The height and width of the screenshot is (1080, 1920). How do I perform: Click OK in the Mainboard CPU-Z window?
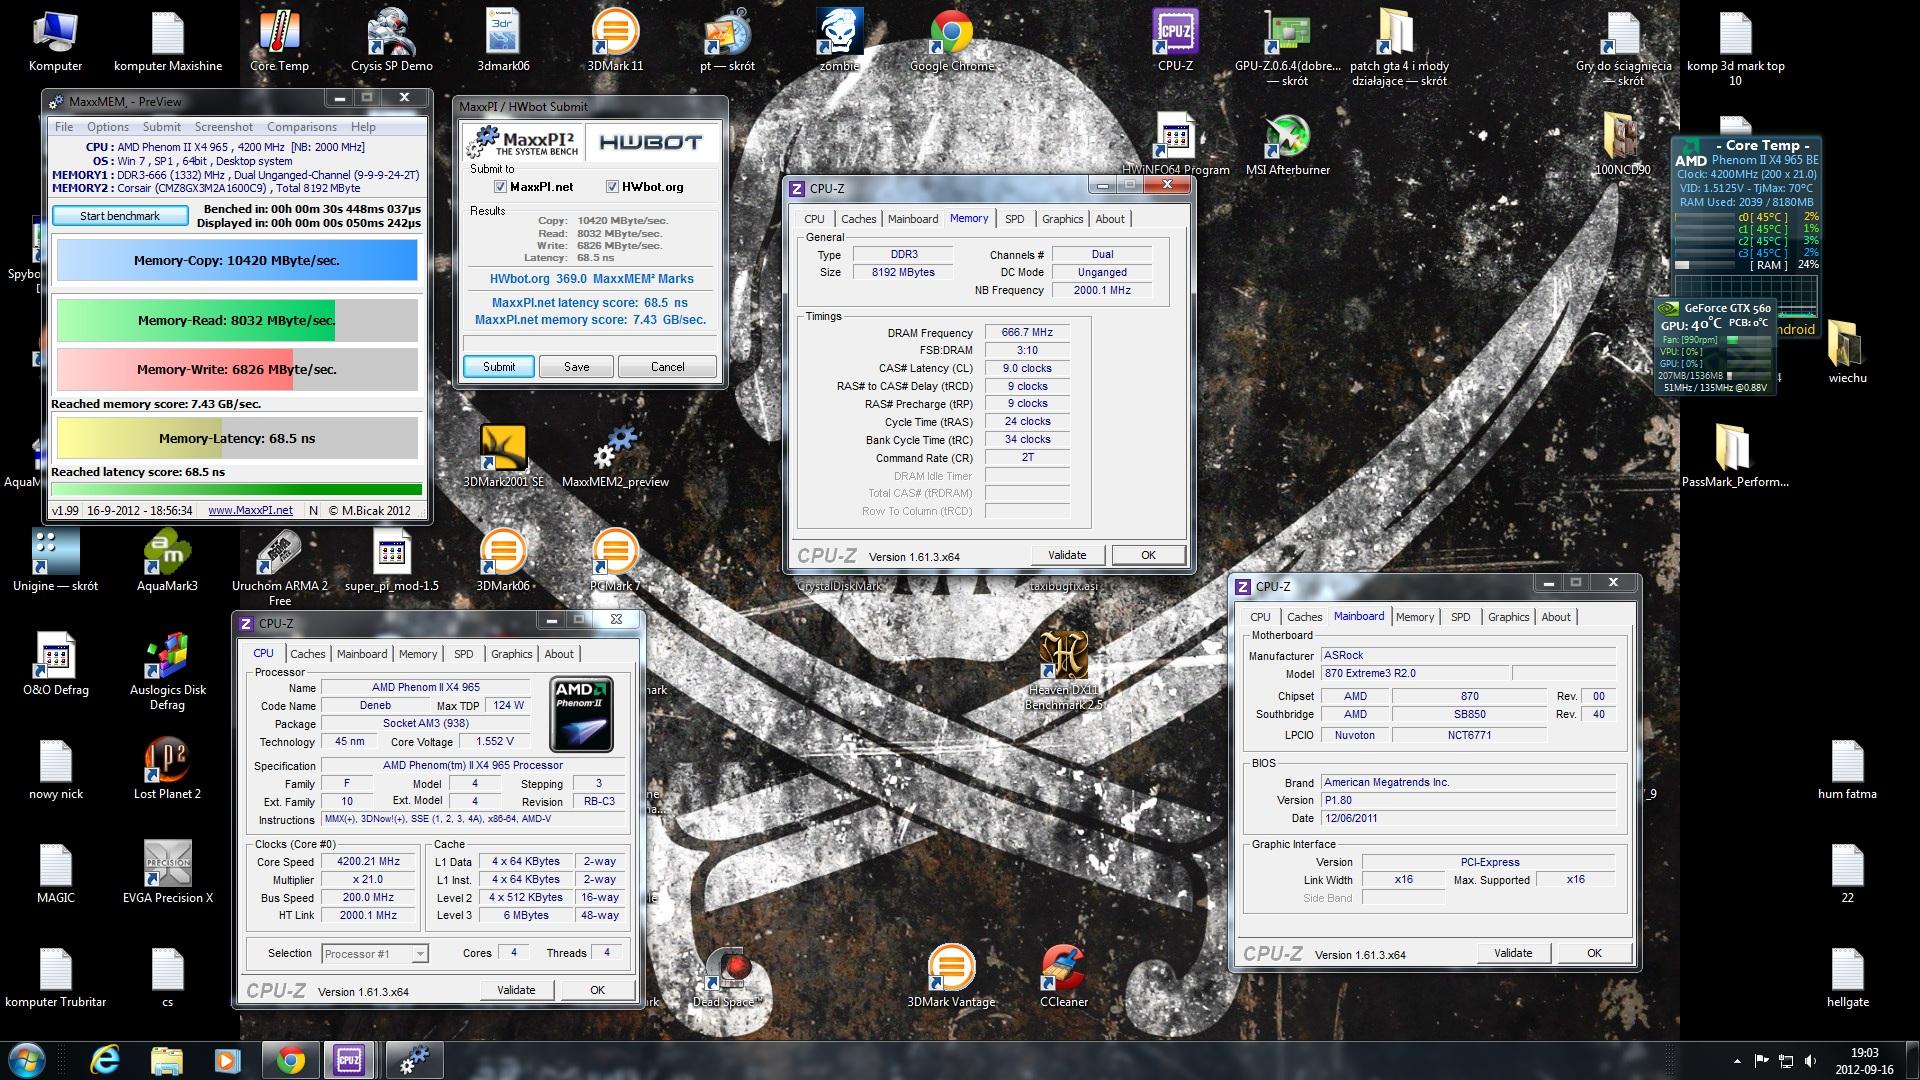[x=1595, y=953]
